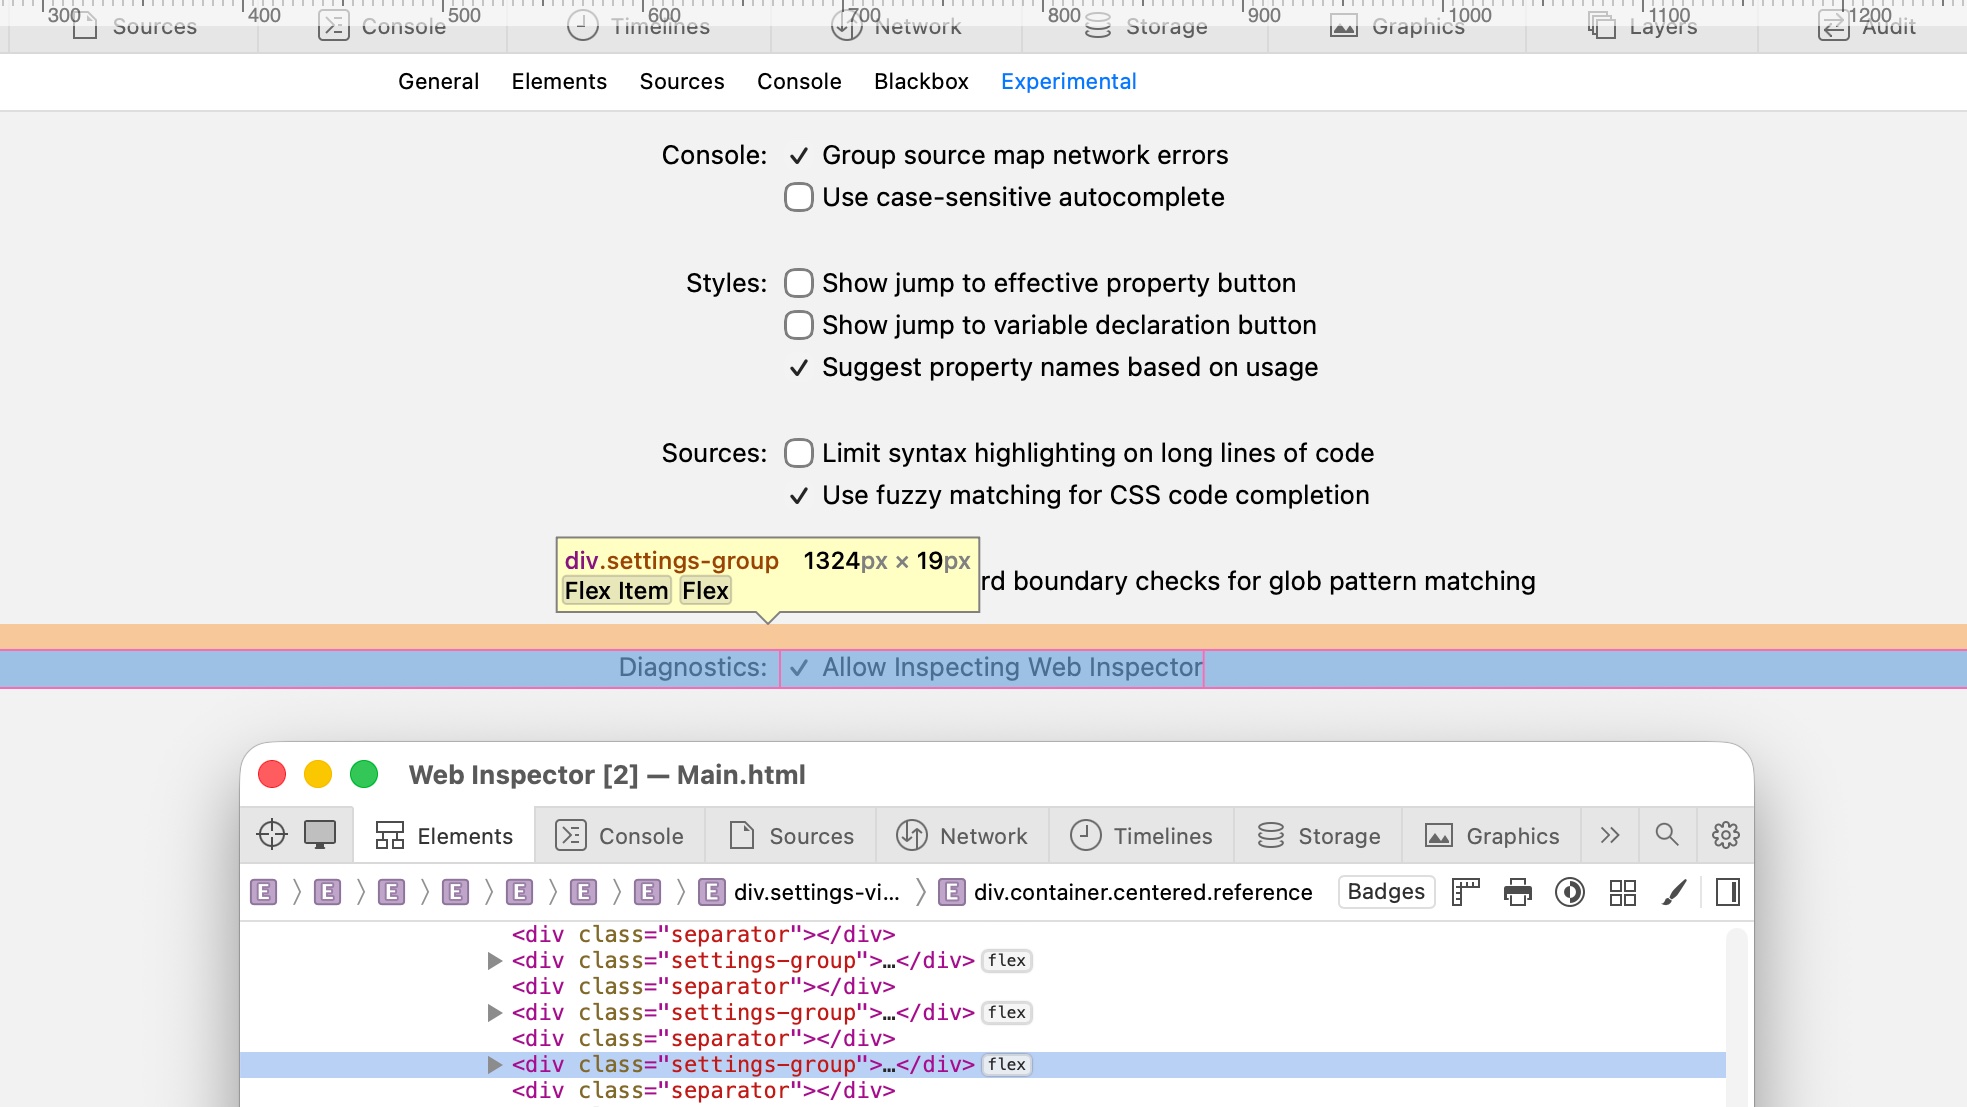Image resolution: width=1967 pixels, height=1107 pixels.
Task: Click the print styles printer icon
Action: coord(1518,891)
